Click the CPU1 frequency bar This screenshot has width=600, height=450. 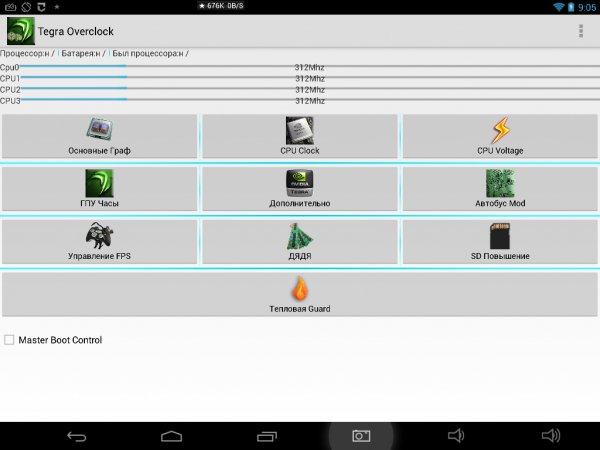310,78
